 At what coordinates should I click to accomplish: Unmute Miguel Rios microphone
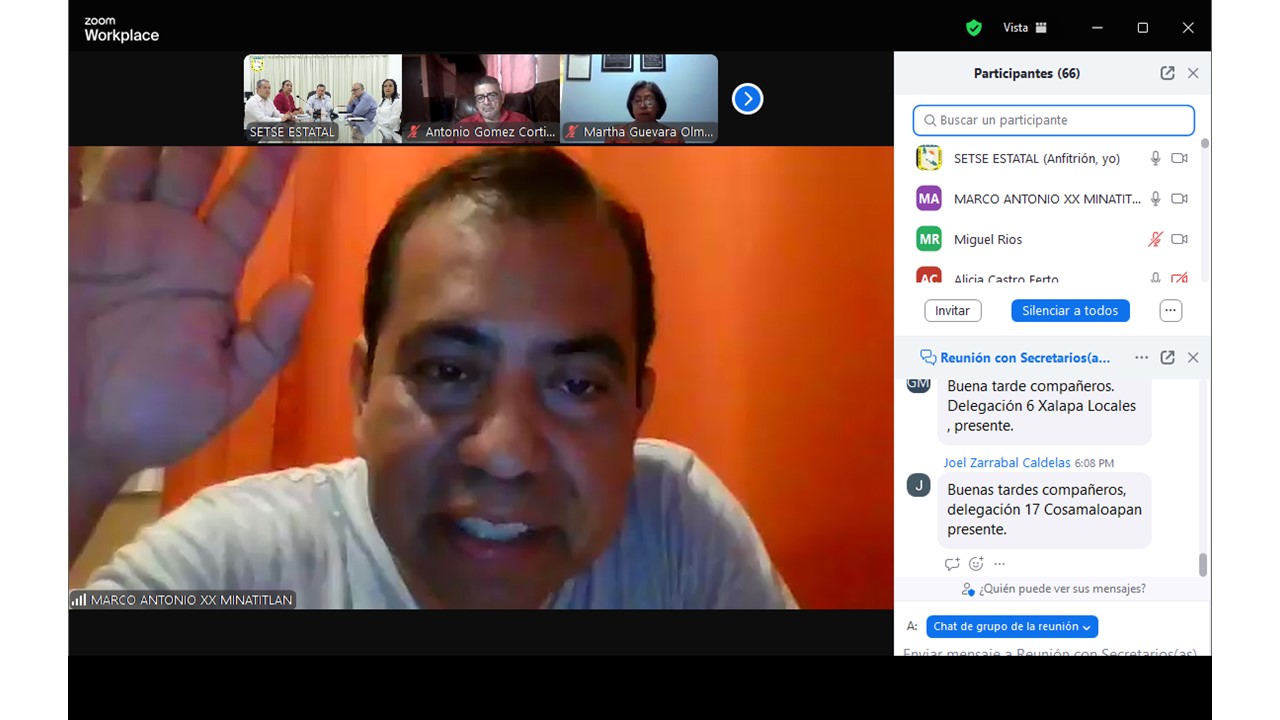(x=1155, y=239)
